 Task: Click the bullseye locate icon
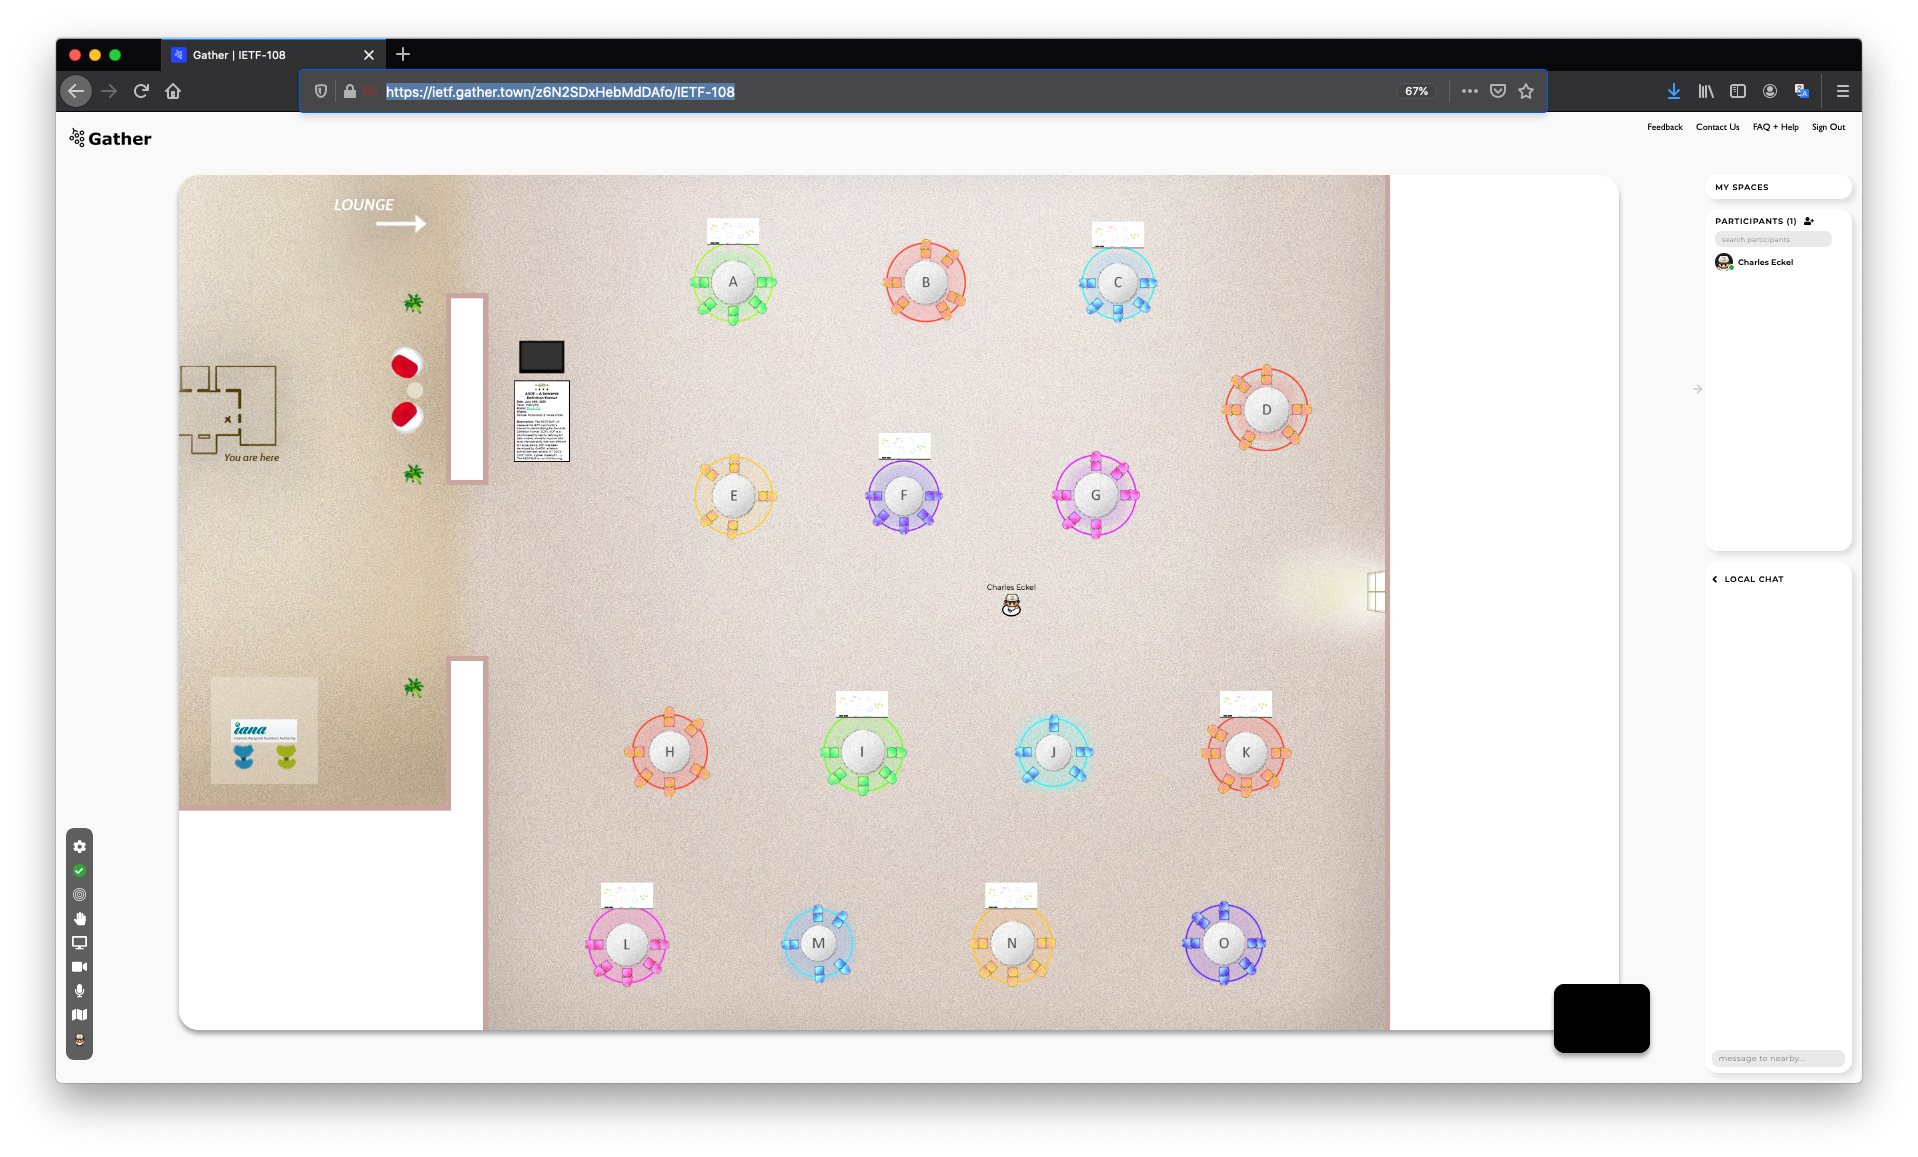pyautogui.click(x=79, y=895)
